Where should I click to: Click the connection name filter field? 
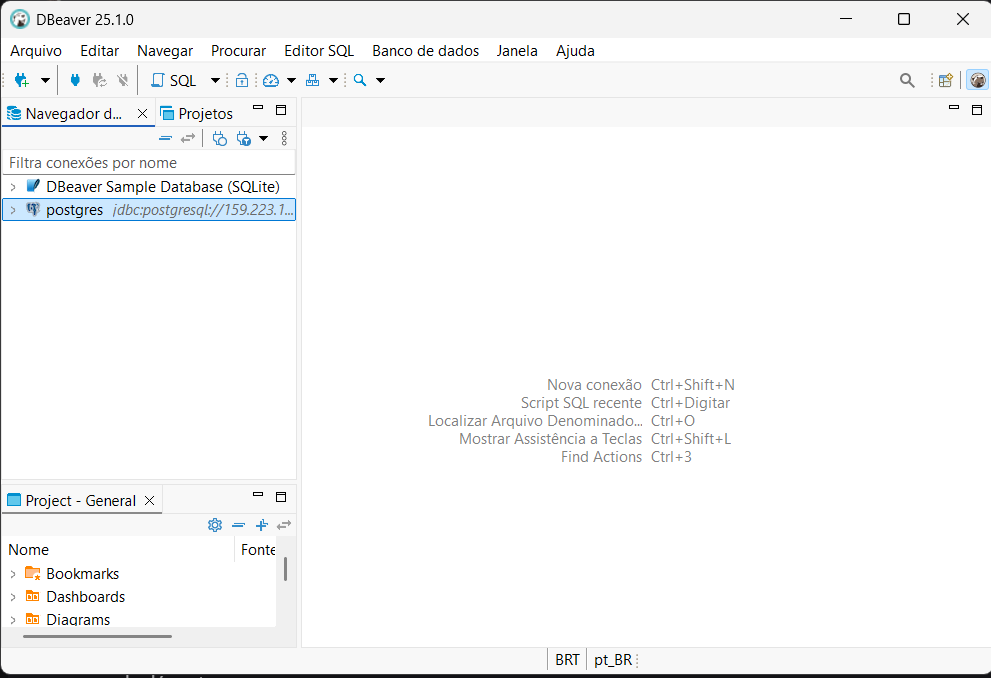(x=148, y=162)
